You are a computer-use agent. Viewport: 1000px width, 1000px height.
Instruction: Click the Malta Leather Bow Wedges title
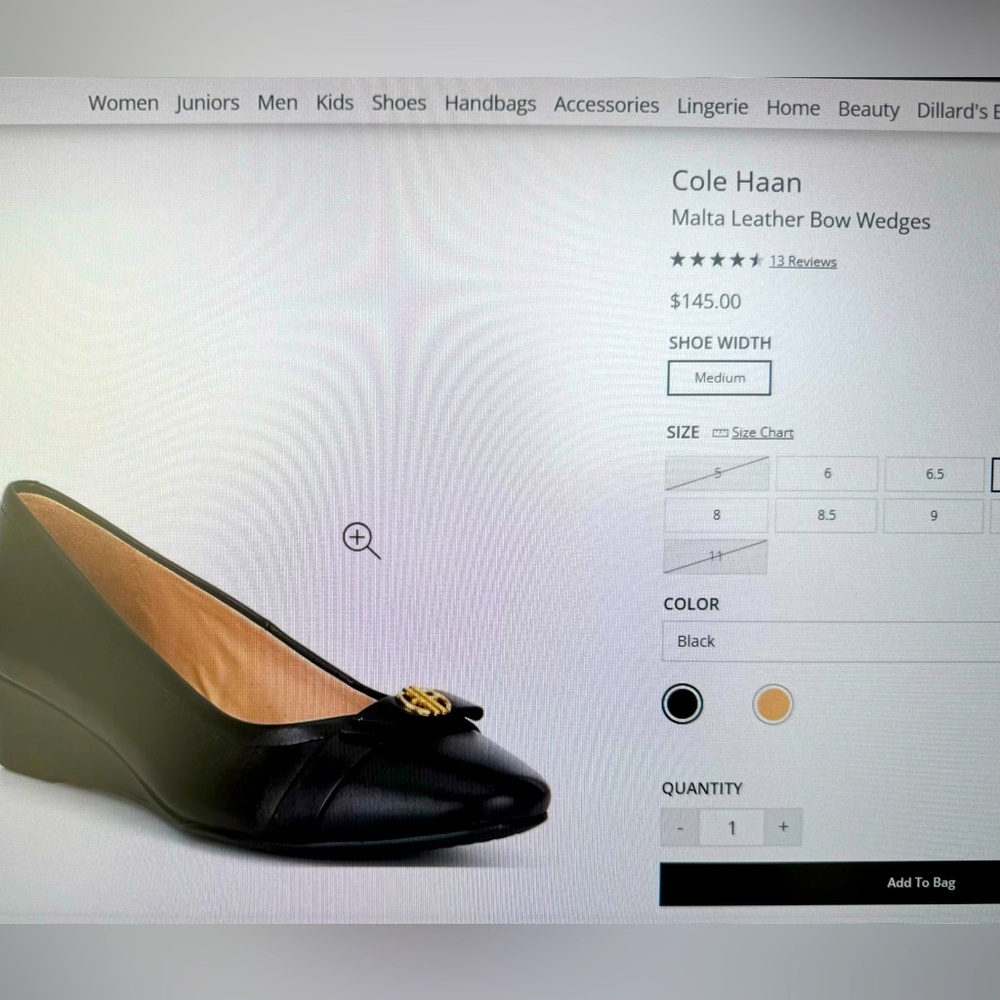point(800,220)
